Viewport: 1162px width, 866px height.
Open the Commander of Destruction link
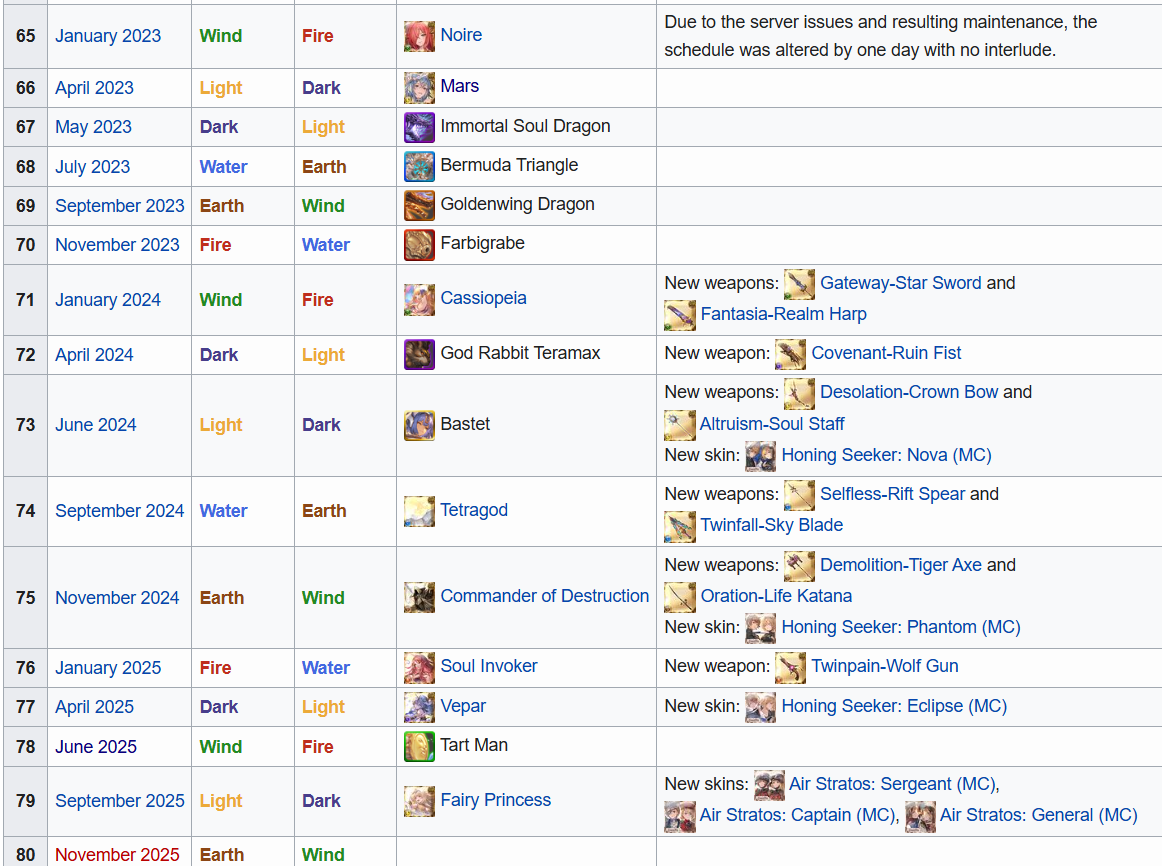545,596
